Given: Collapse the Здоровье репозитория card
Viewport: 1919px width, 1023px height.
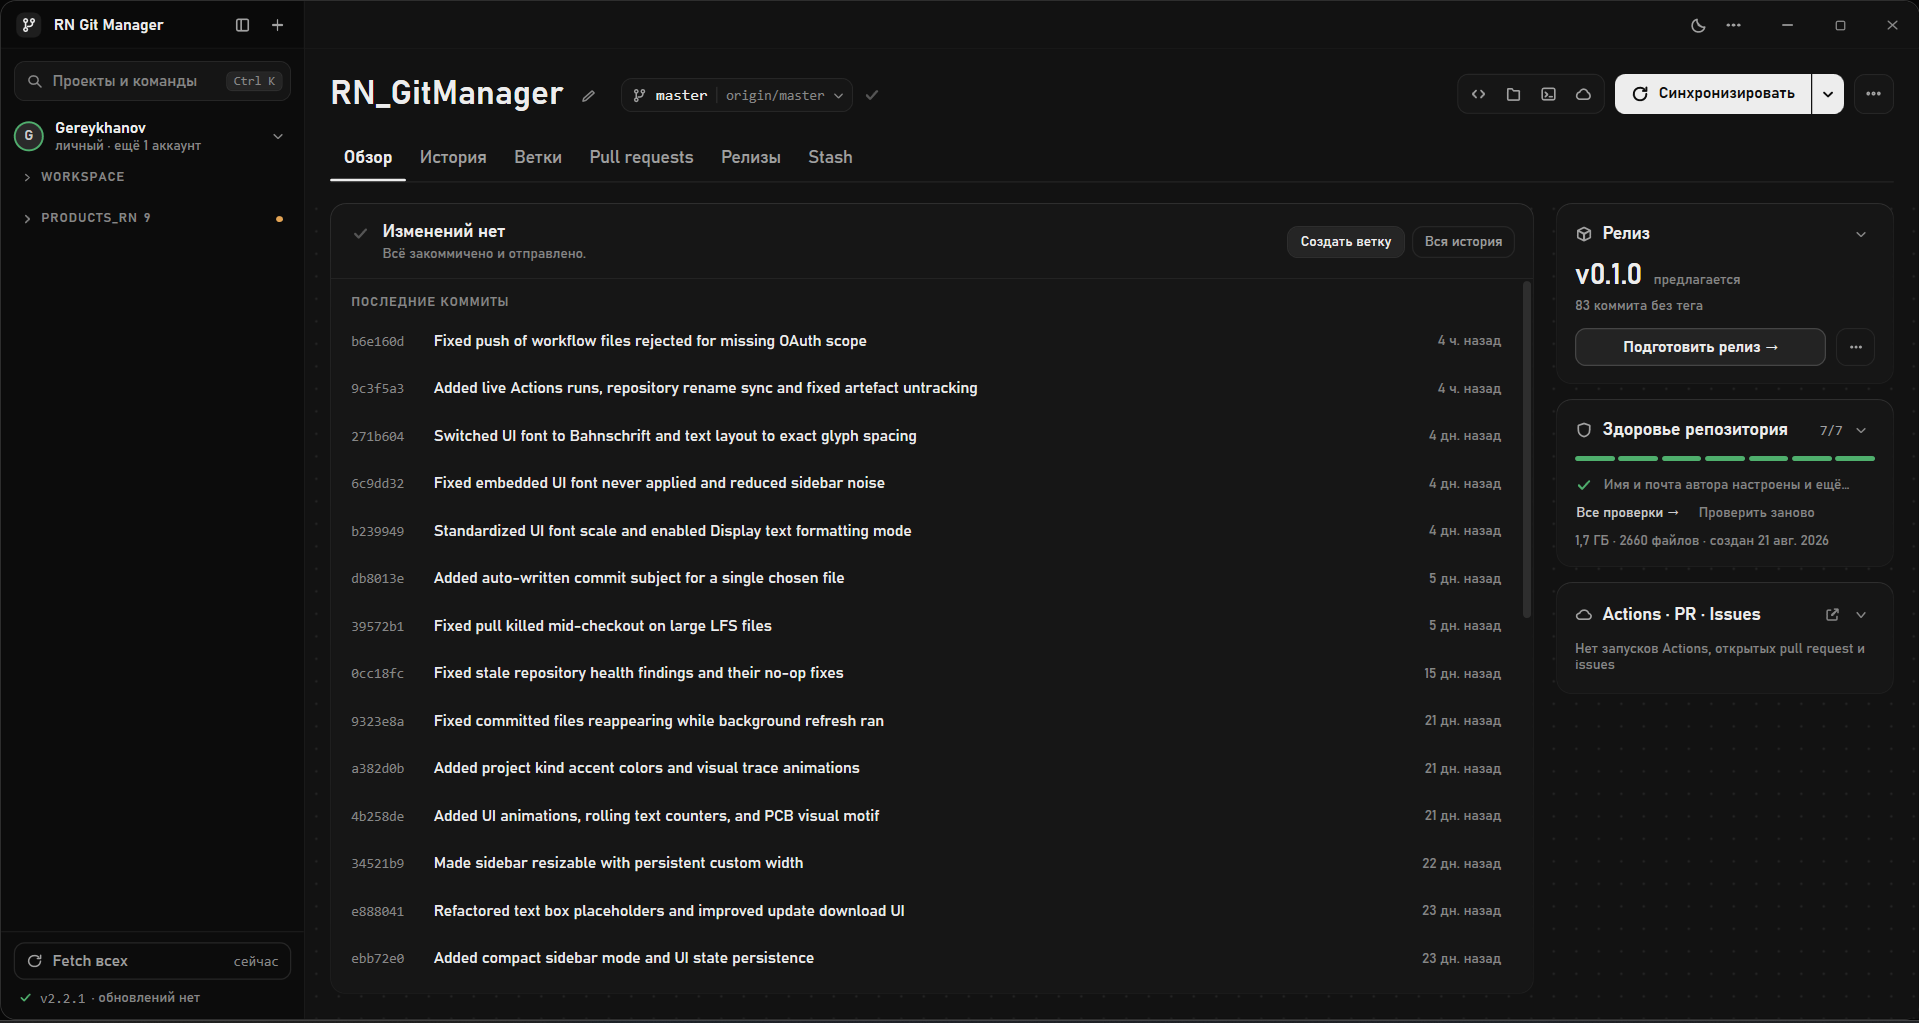Looking at the screenshot, I should click(x=1861, y=430).
